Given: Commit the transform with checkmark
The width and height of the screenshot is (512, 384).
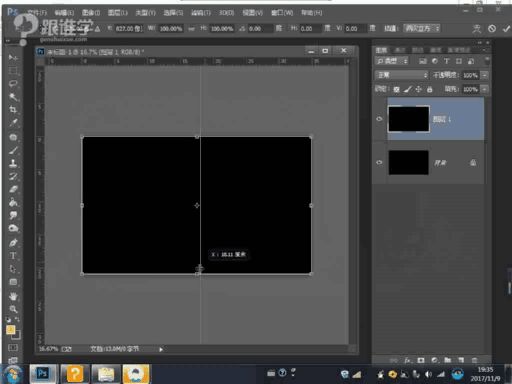Looking at the screenshot, I should point(506,29).
